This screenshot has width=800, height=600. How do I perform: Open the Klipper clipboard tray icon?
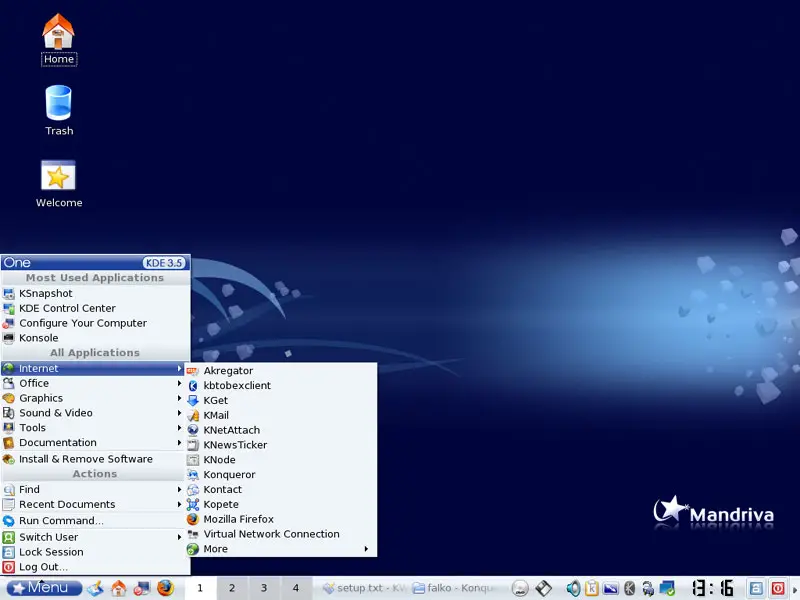click(x=592, y=588)
